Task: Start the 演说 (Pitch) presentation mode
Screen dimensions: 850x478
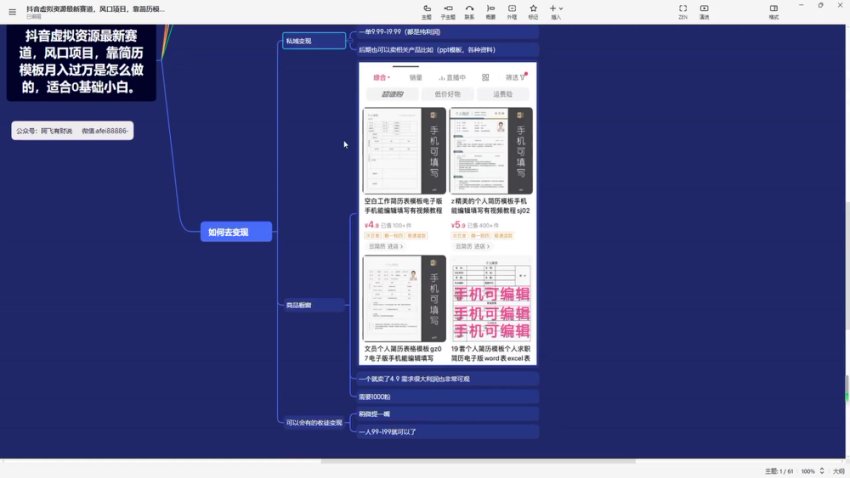Action: tap(704, 10)
